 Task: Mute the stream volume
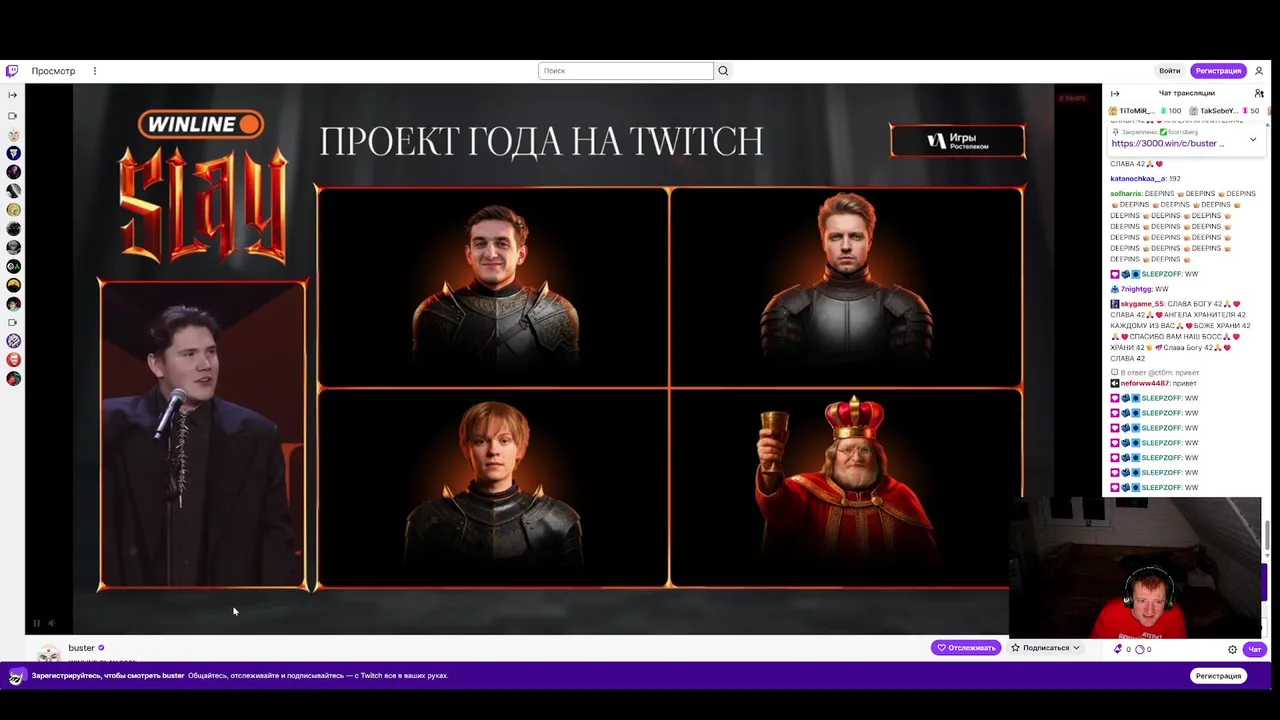(52, 623)
